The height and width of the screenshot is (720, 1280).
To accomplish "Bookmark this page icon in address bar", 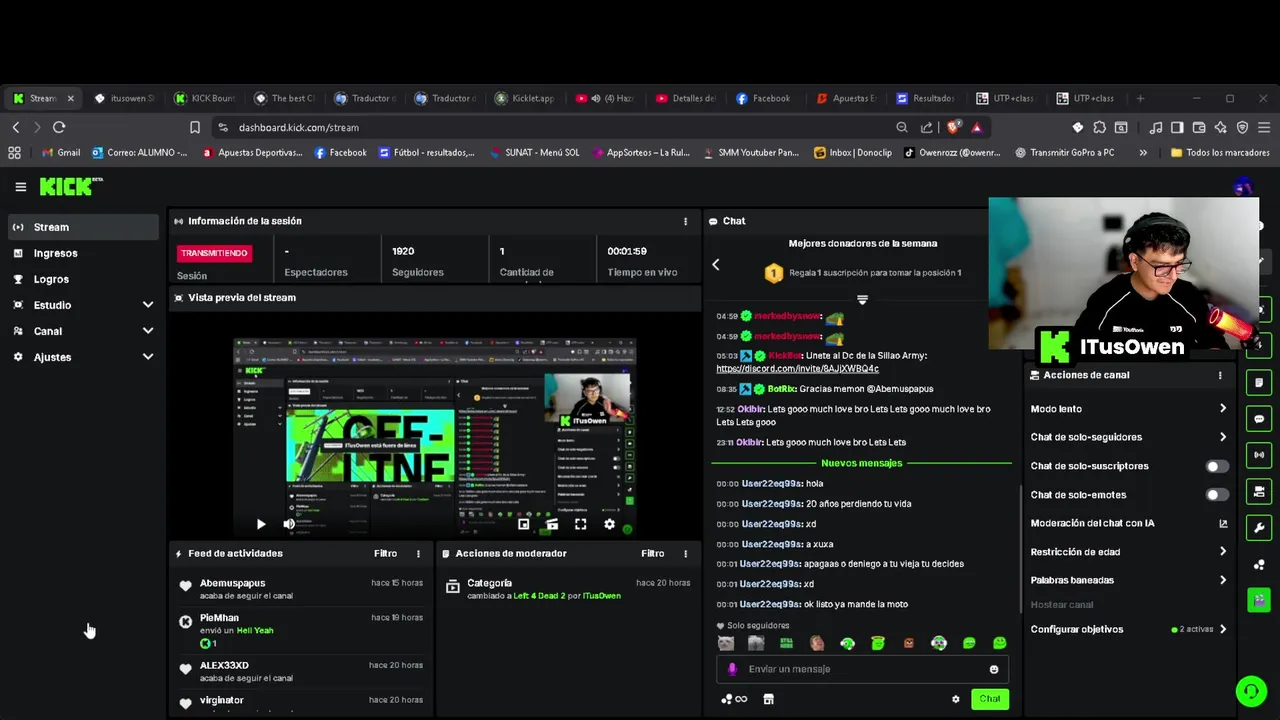I will tap(195, 127).
